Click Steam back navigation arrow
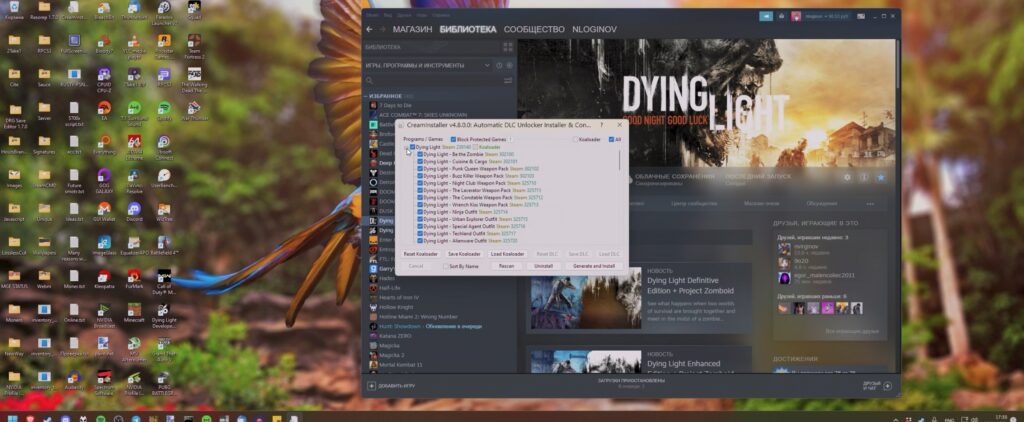Viewport: 1024px width, 422px height. 369,29
